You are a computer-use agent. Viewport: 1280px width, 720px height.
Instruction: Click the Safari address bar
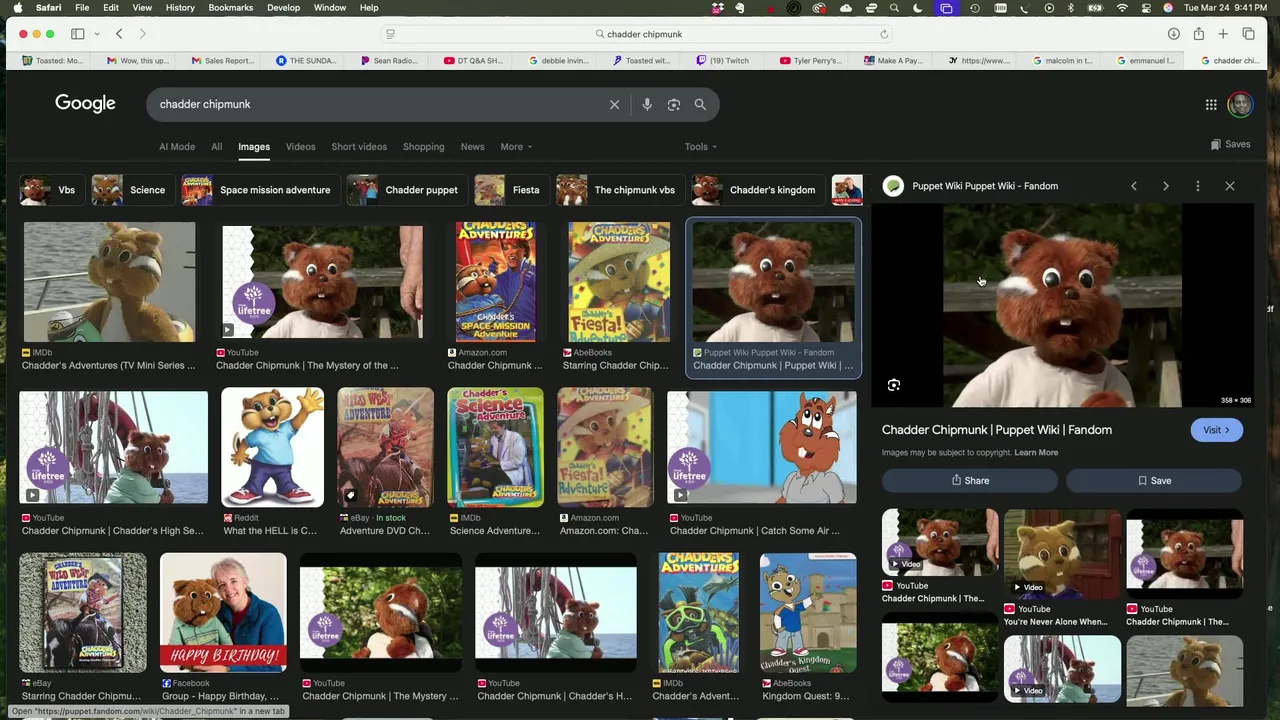pyautogui.click(x=638, y=34)
